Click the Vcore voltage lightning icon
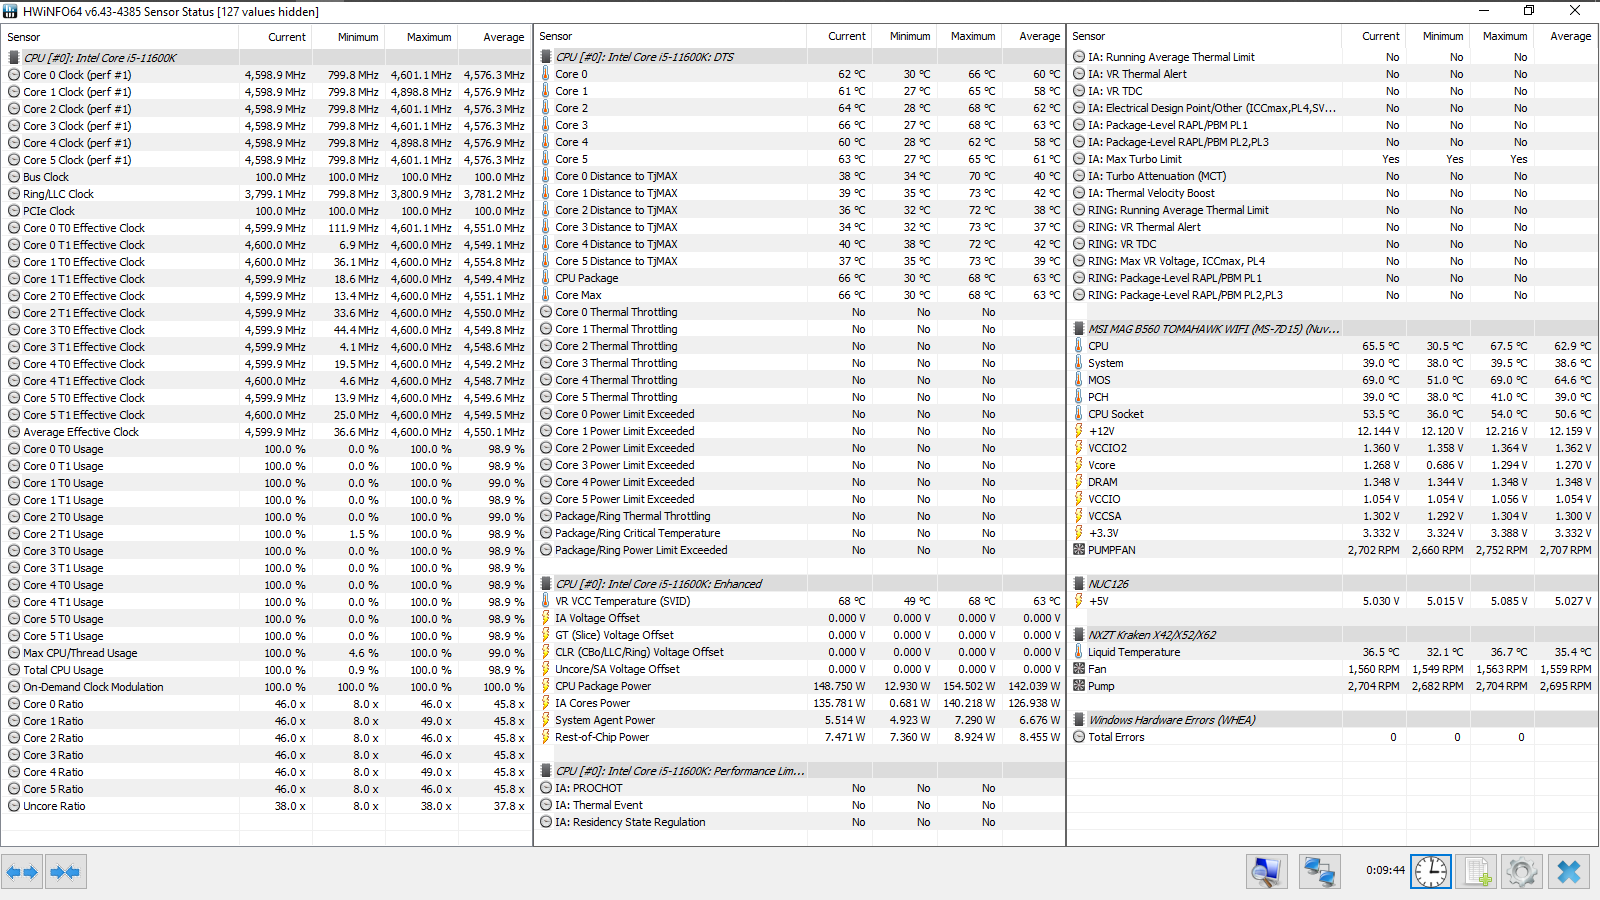This screenshot has width=1600, height=900. (x=1079, y=465)
